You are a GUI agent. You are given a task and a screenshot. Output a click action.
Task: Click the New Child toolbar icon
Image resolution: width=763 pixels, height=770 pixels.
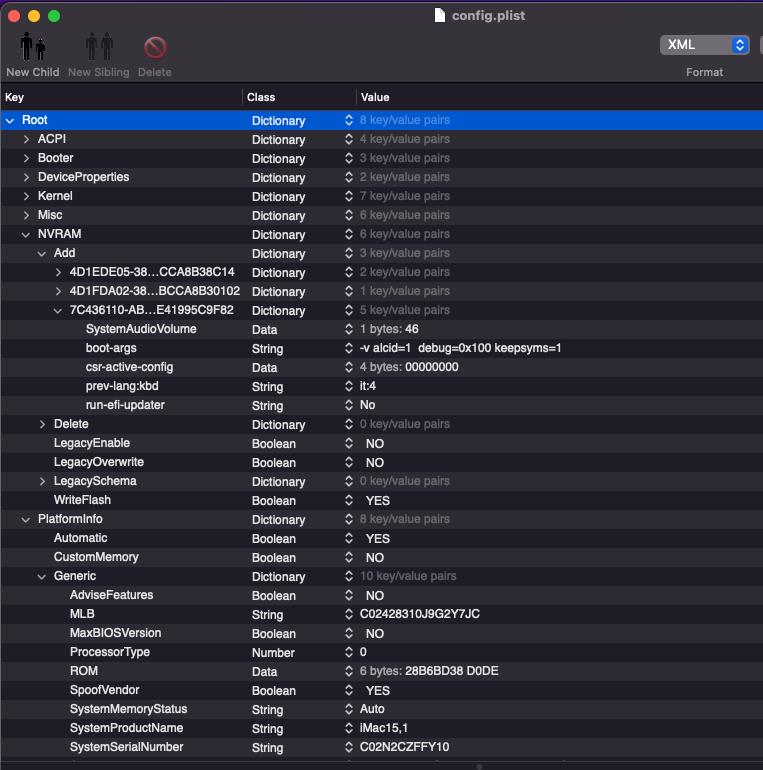(32, 47)
